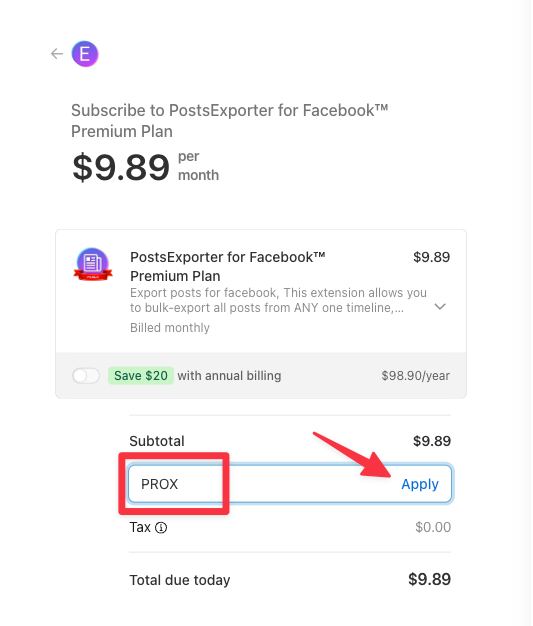533x626 pixels.
Task: Click the truncated product description text
Action: point(278,300)
